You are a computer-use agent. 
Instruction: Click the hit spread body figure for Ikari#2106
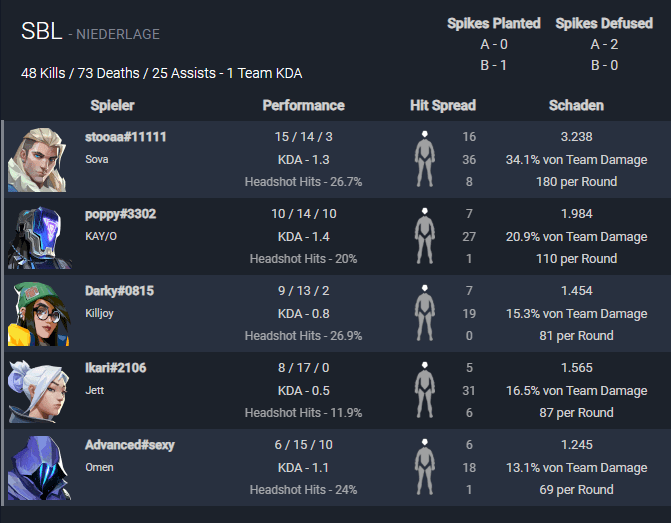[425, 390]
